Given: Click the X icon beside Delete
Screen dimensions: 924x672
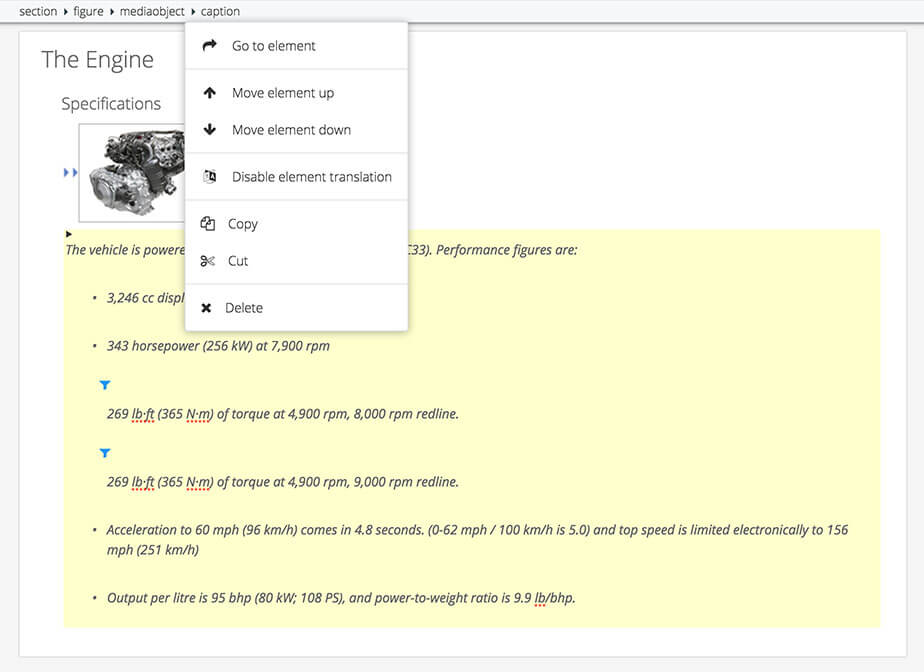Looking at the screenshot, I should point(208,307).
